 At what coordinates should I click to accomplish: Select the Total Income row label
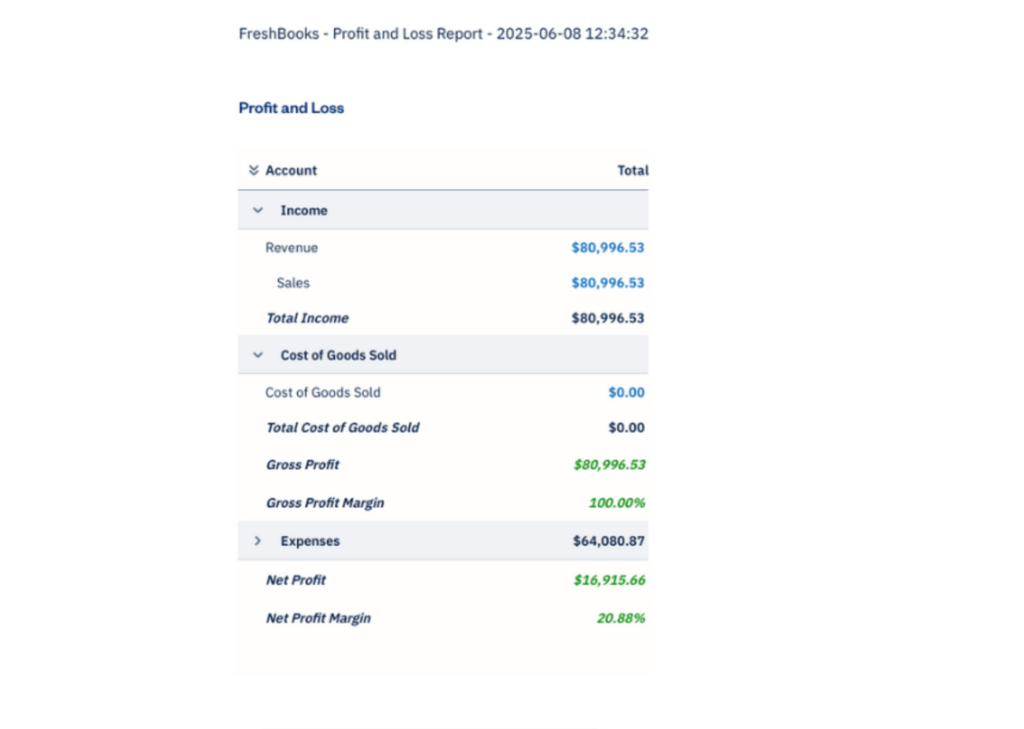(x=307, y=318)
